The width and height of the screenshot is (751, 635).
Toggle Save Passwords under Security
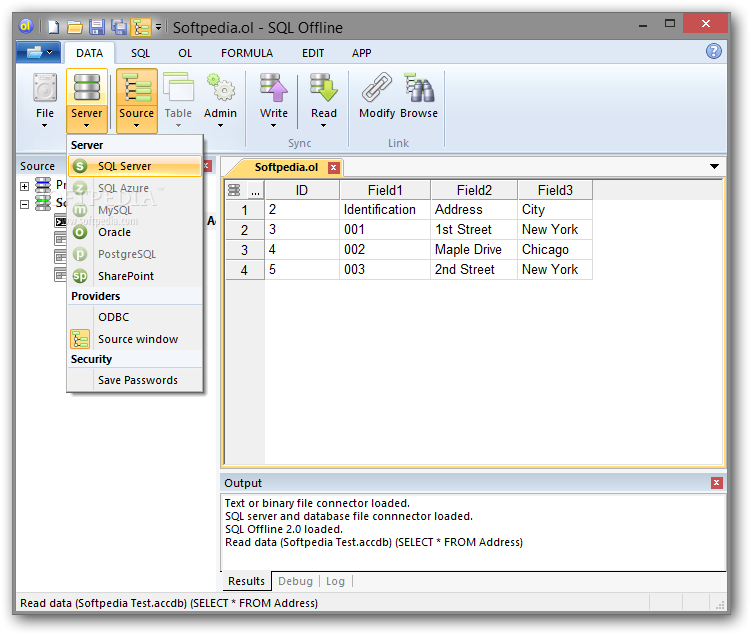pyautogui.click(x=135, y=380)
